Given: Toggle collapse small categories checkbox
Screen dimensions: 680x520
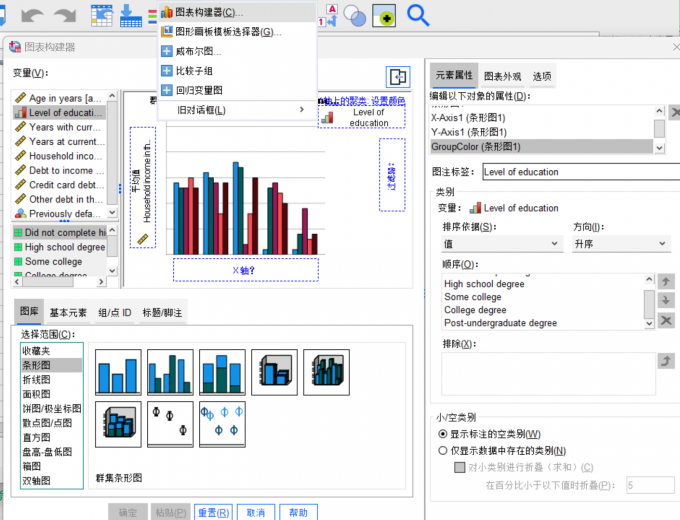Looking at the screenshot, I should tap(460, 467).
